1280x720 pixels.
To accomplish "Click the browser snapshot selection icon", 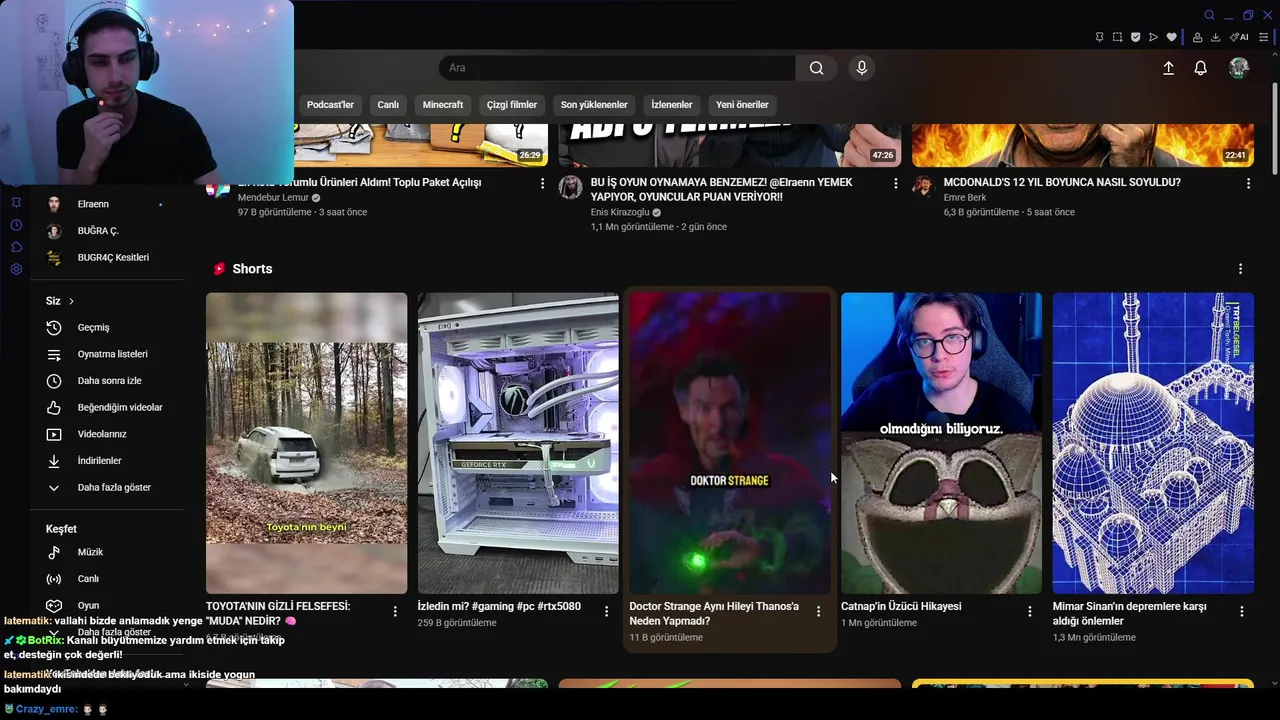I will click(1117, 37).
